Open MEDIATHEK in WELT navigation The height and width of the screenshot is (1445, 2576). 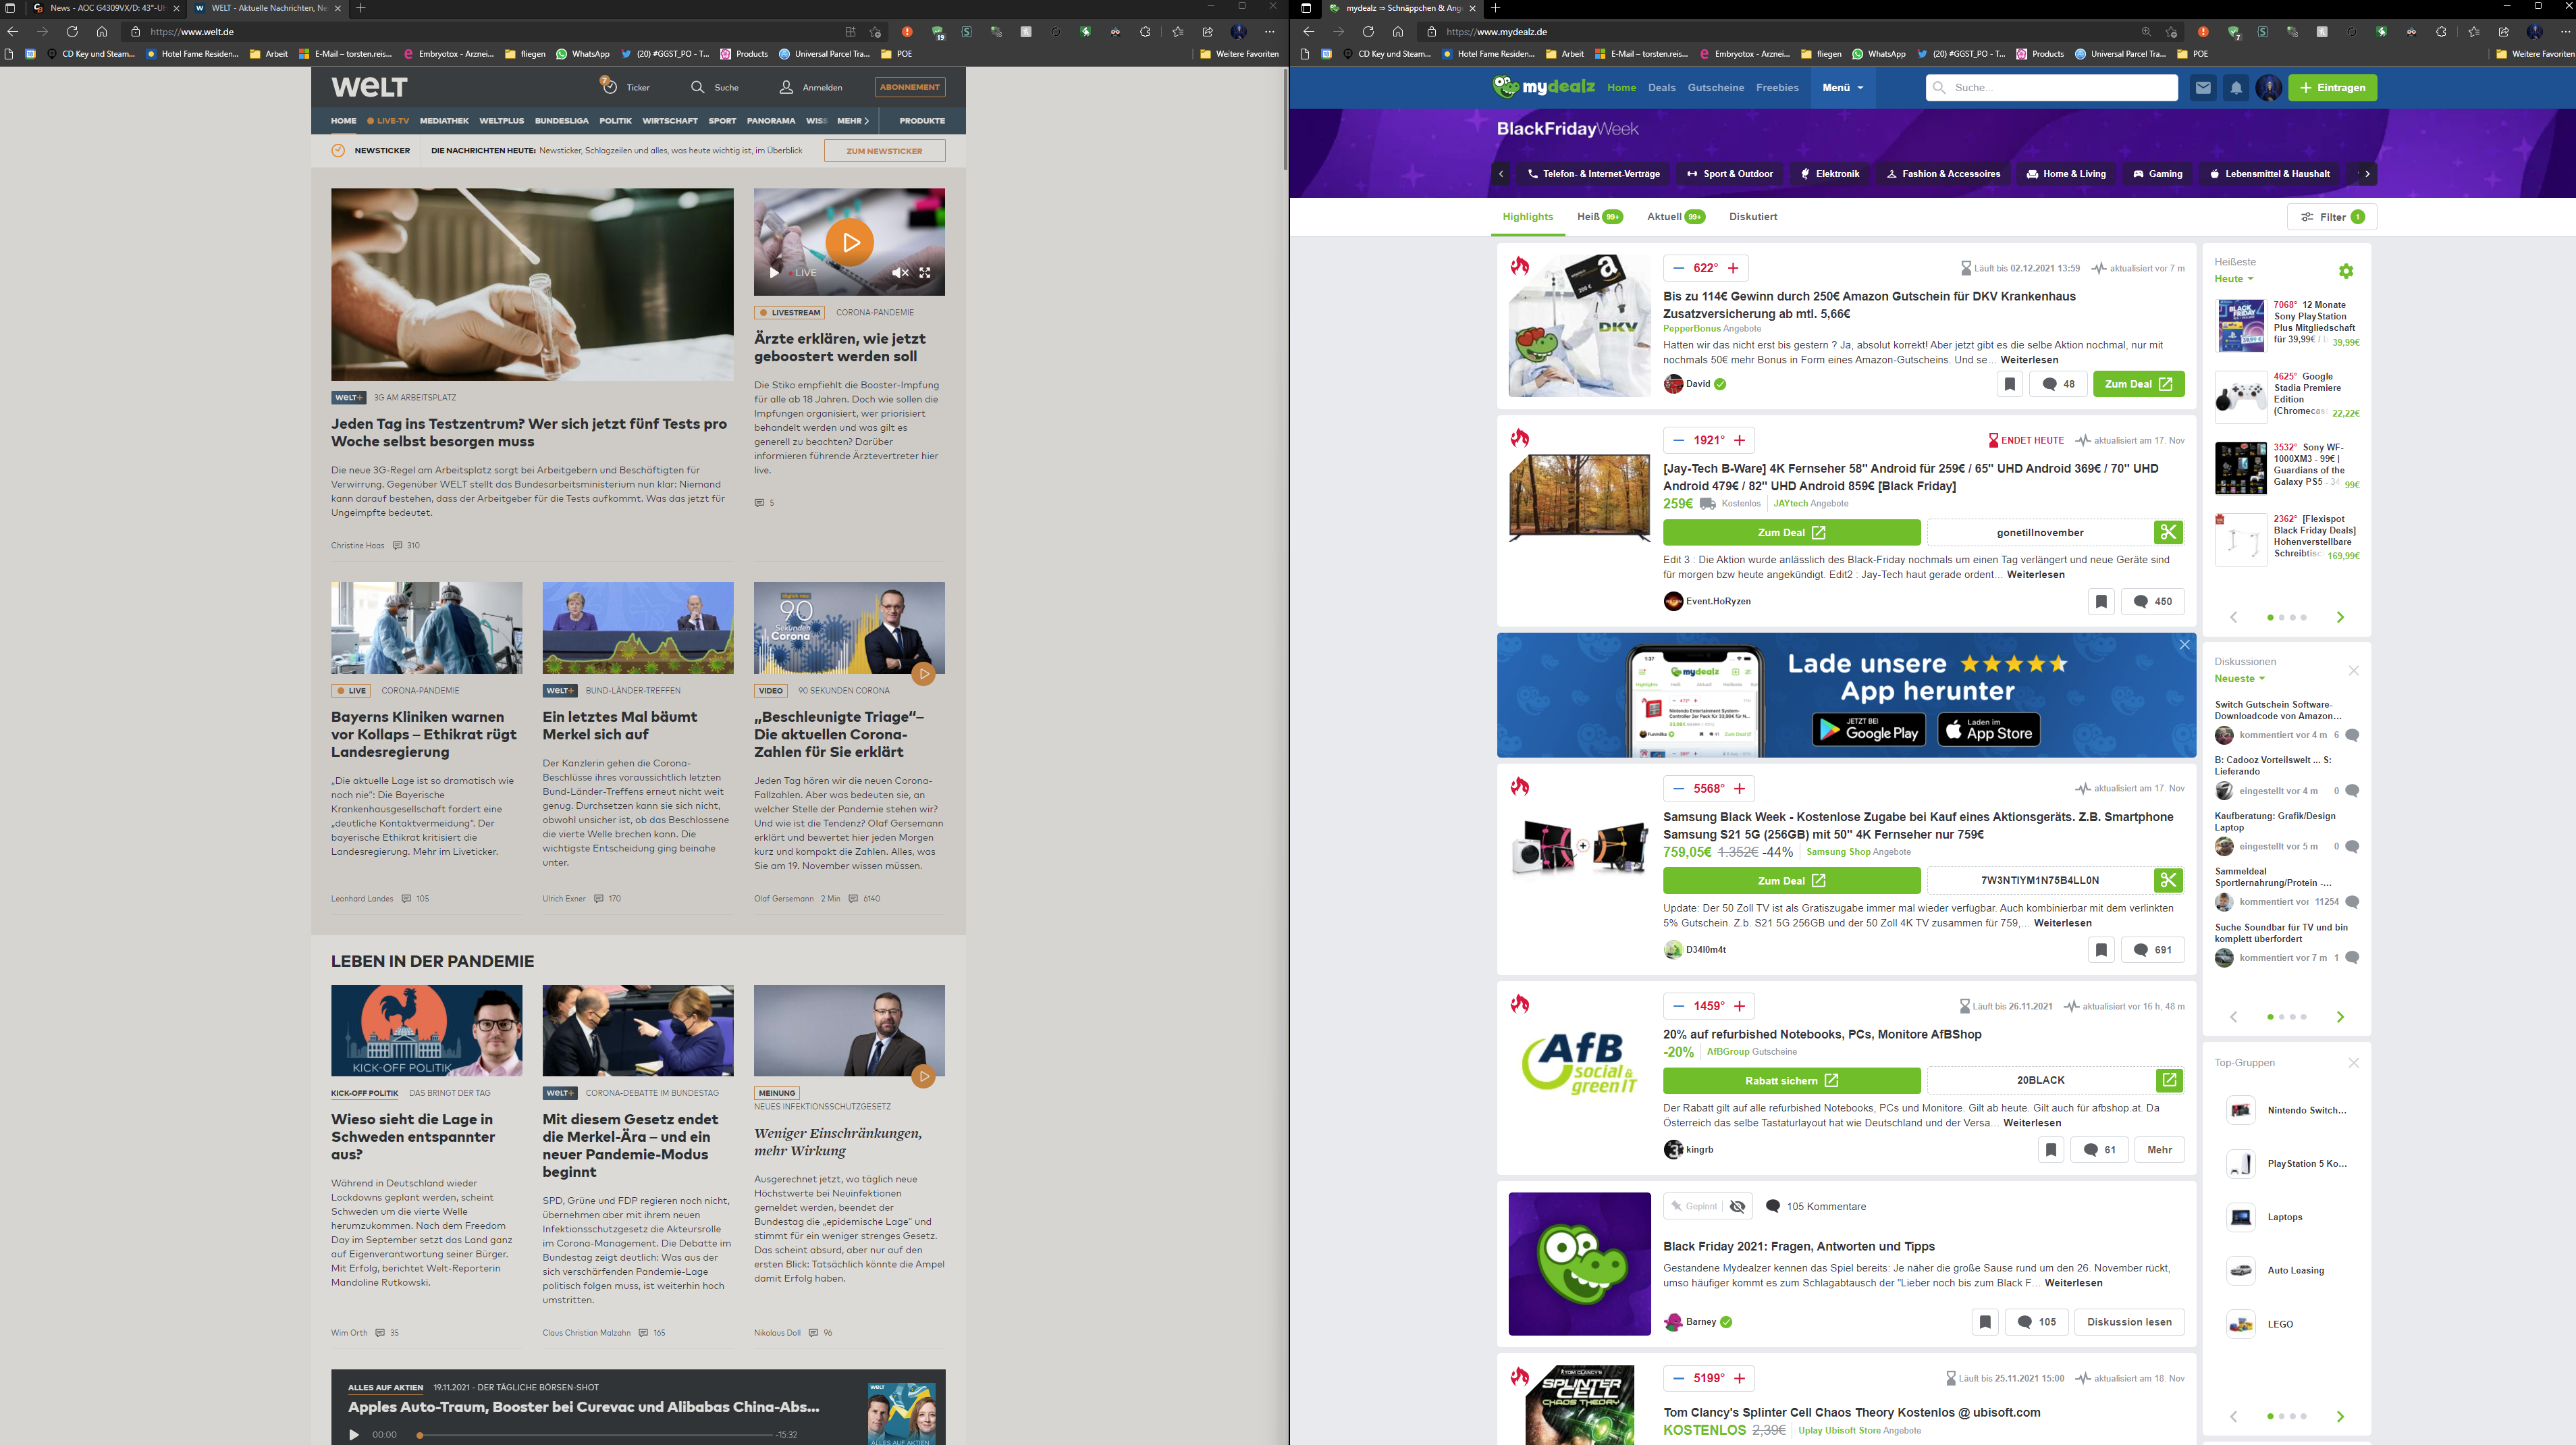click(444, 121)
